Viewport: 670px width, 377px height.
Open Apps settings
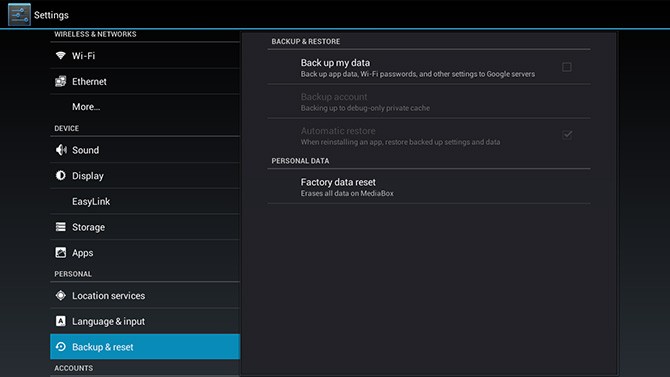pyautogui.click(x=145, y=253)
